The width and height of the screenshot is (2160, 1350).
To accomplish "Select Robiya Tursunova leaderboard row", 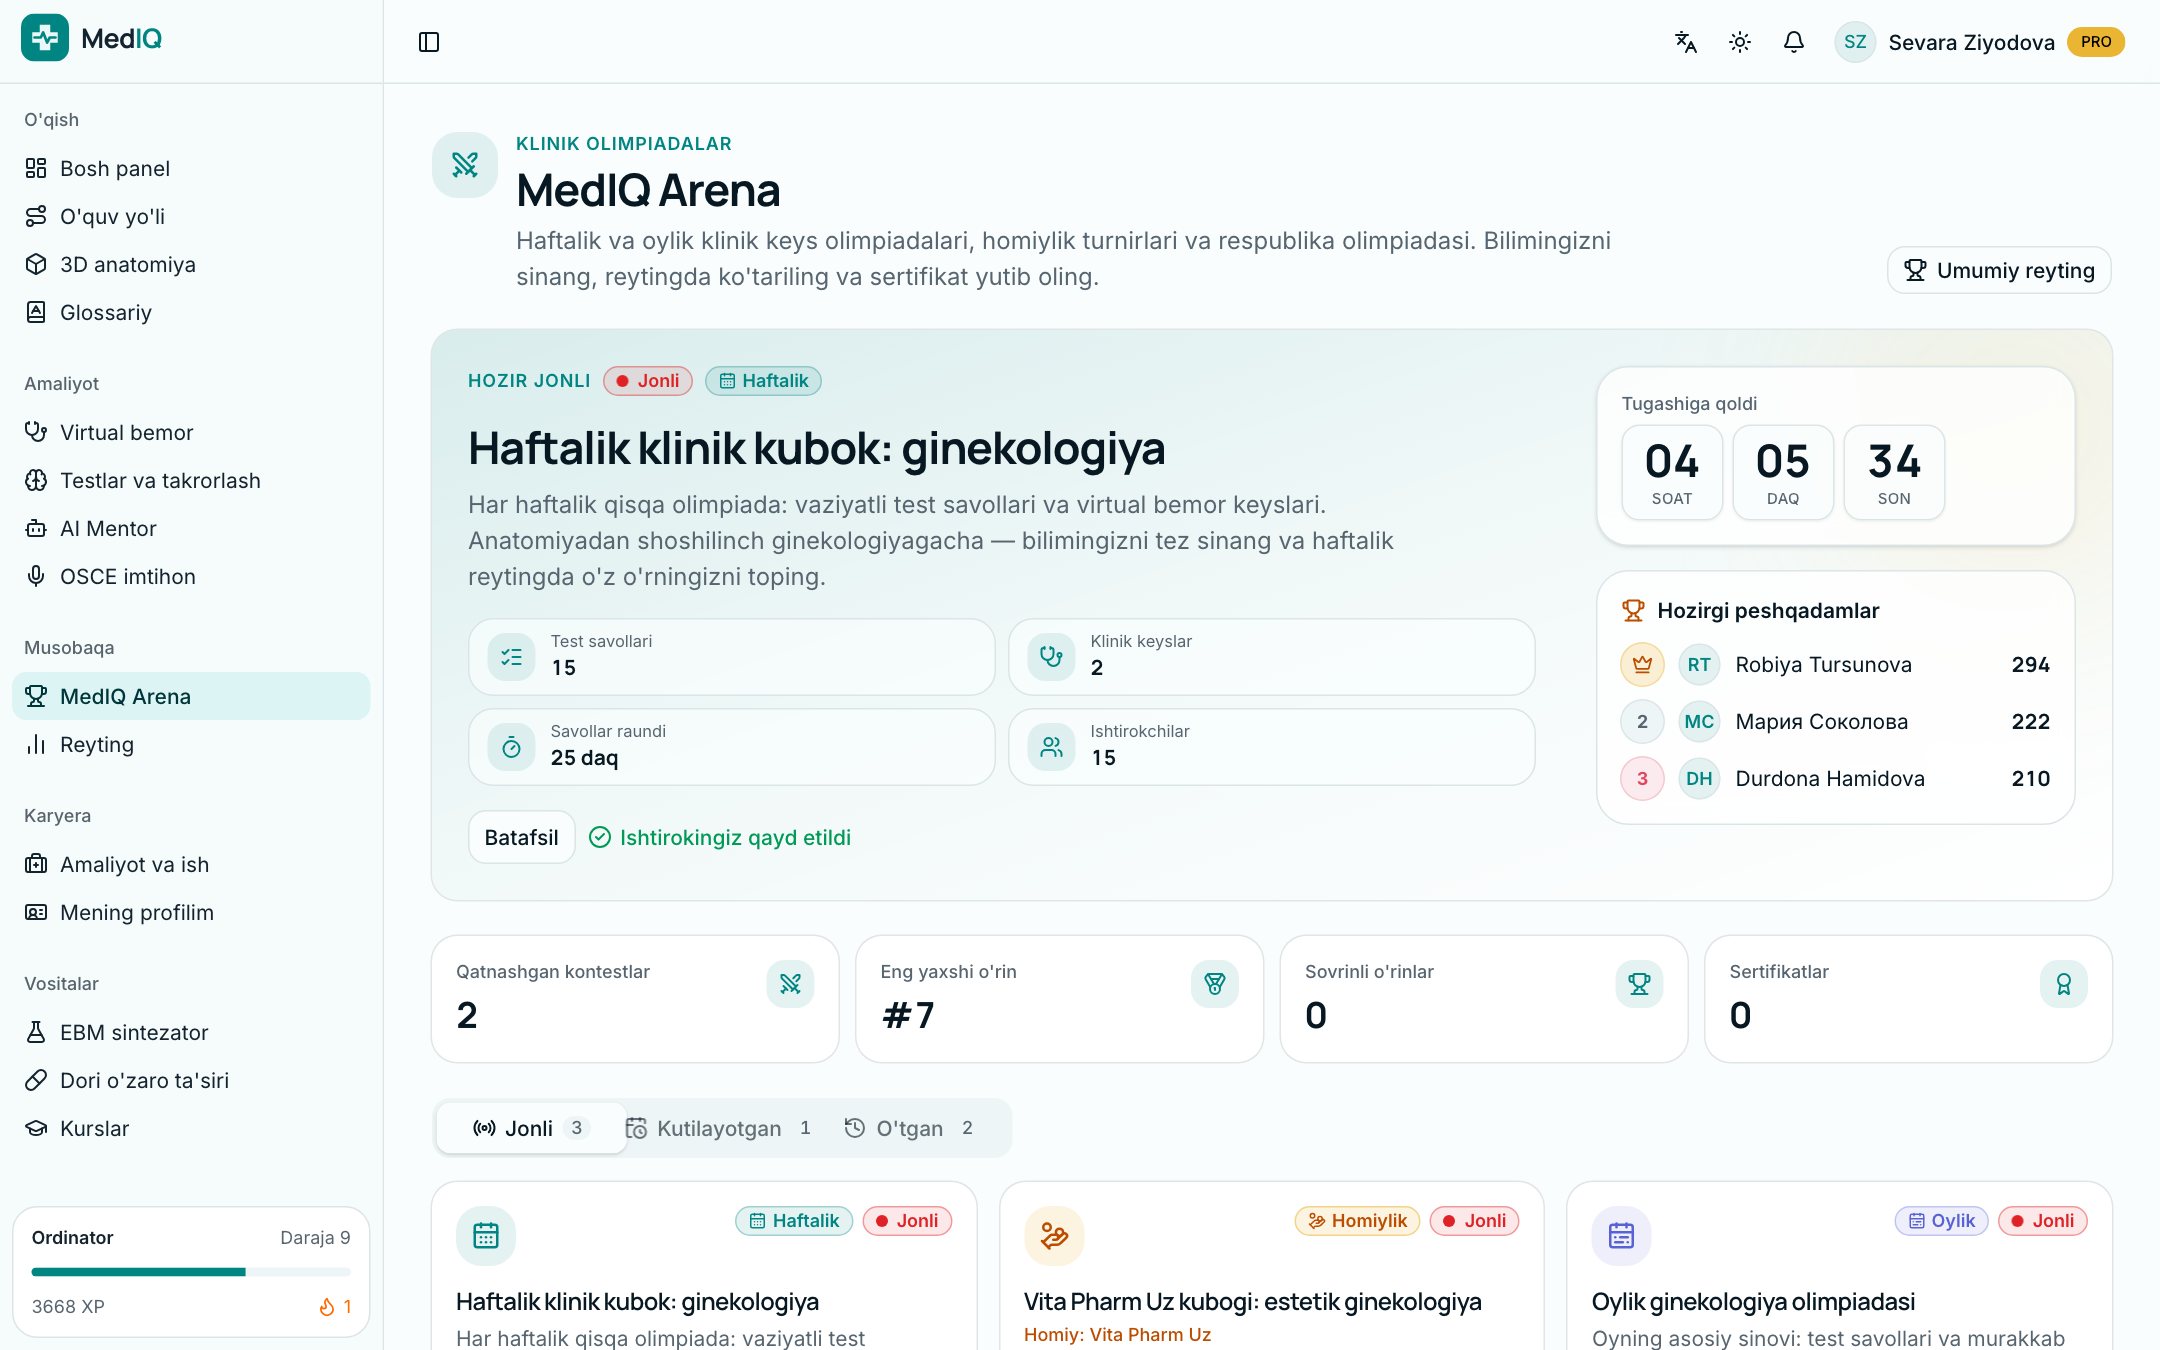I will [x=1836, y=664].
